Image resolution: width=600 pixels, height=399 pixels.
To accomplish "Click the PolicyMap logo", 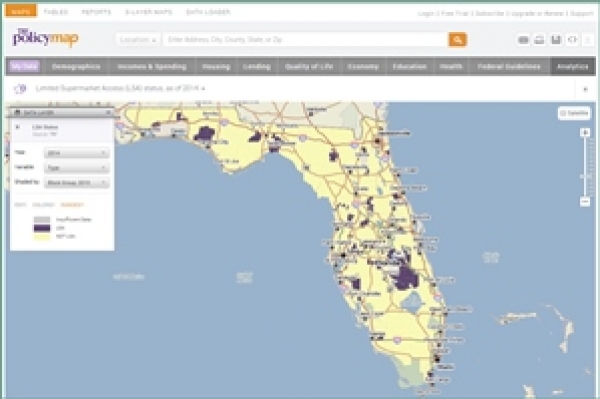I will coord(45,37).
